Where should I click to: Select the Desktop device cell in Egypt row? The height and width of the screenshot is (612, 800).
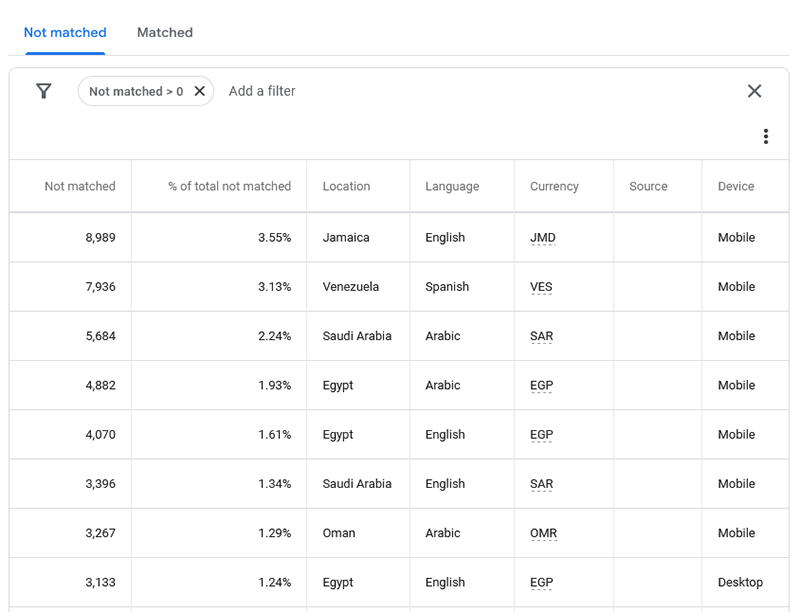click(740, 582)
